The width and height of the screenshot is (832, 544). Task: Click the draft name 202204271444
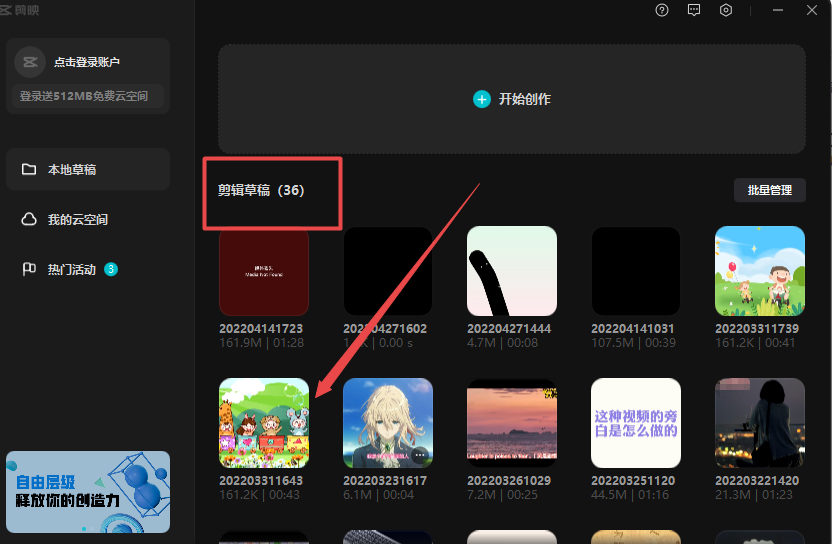509,329
